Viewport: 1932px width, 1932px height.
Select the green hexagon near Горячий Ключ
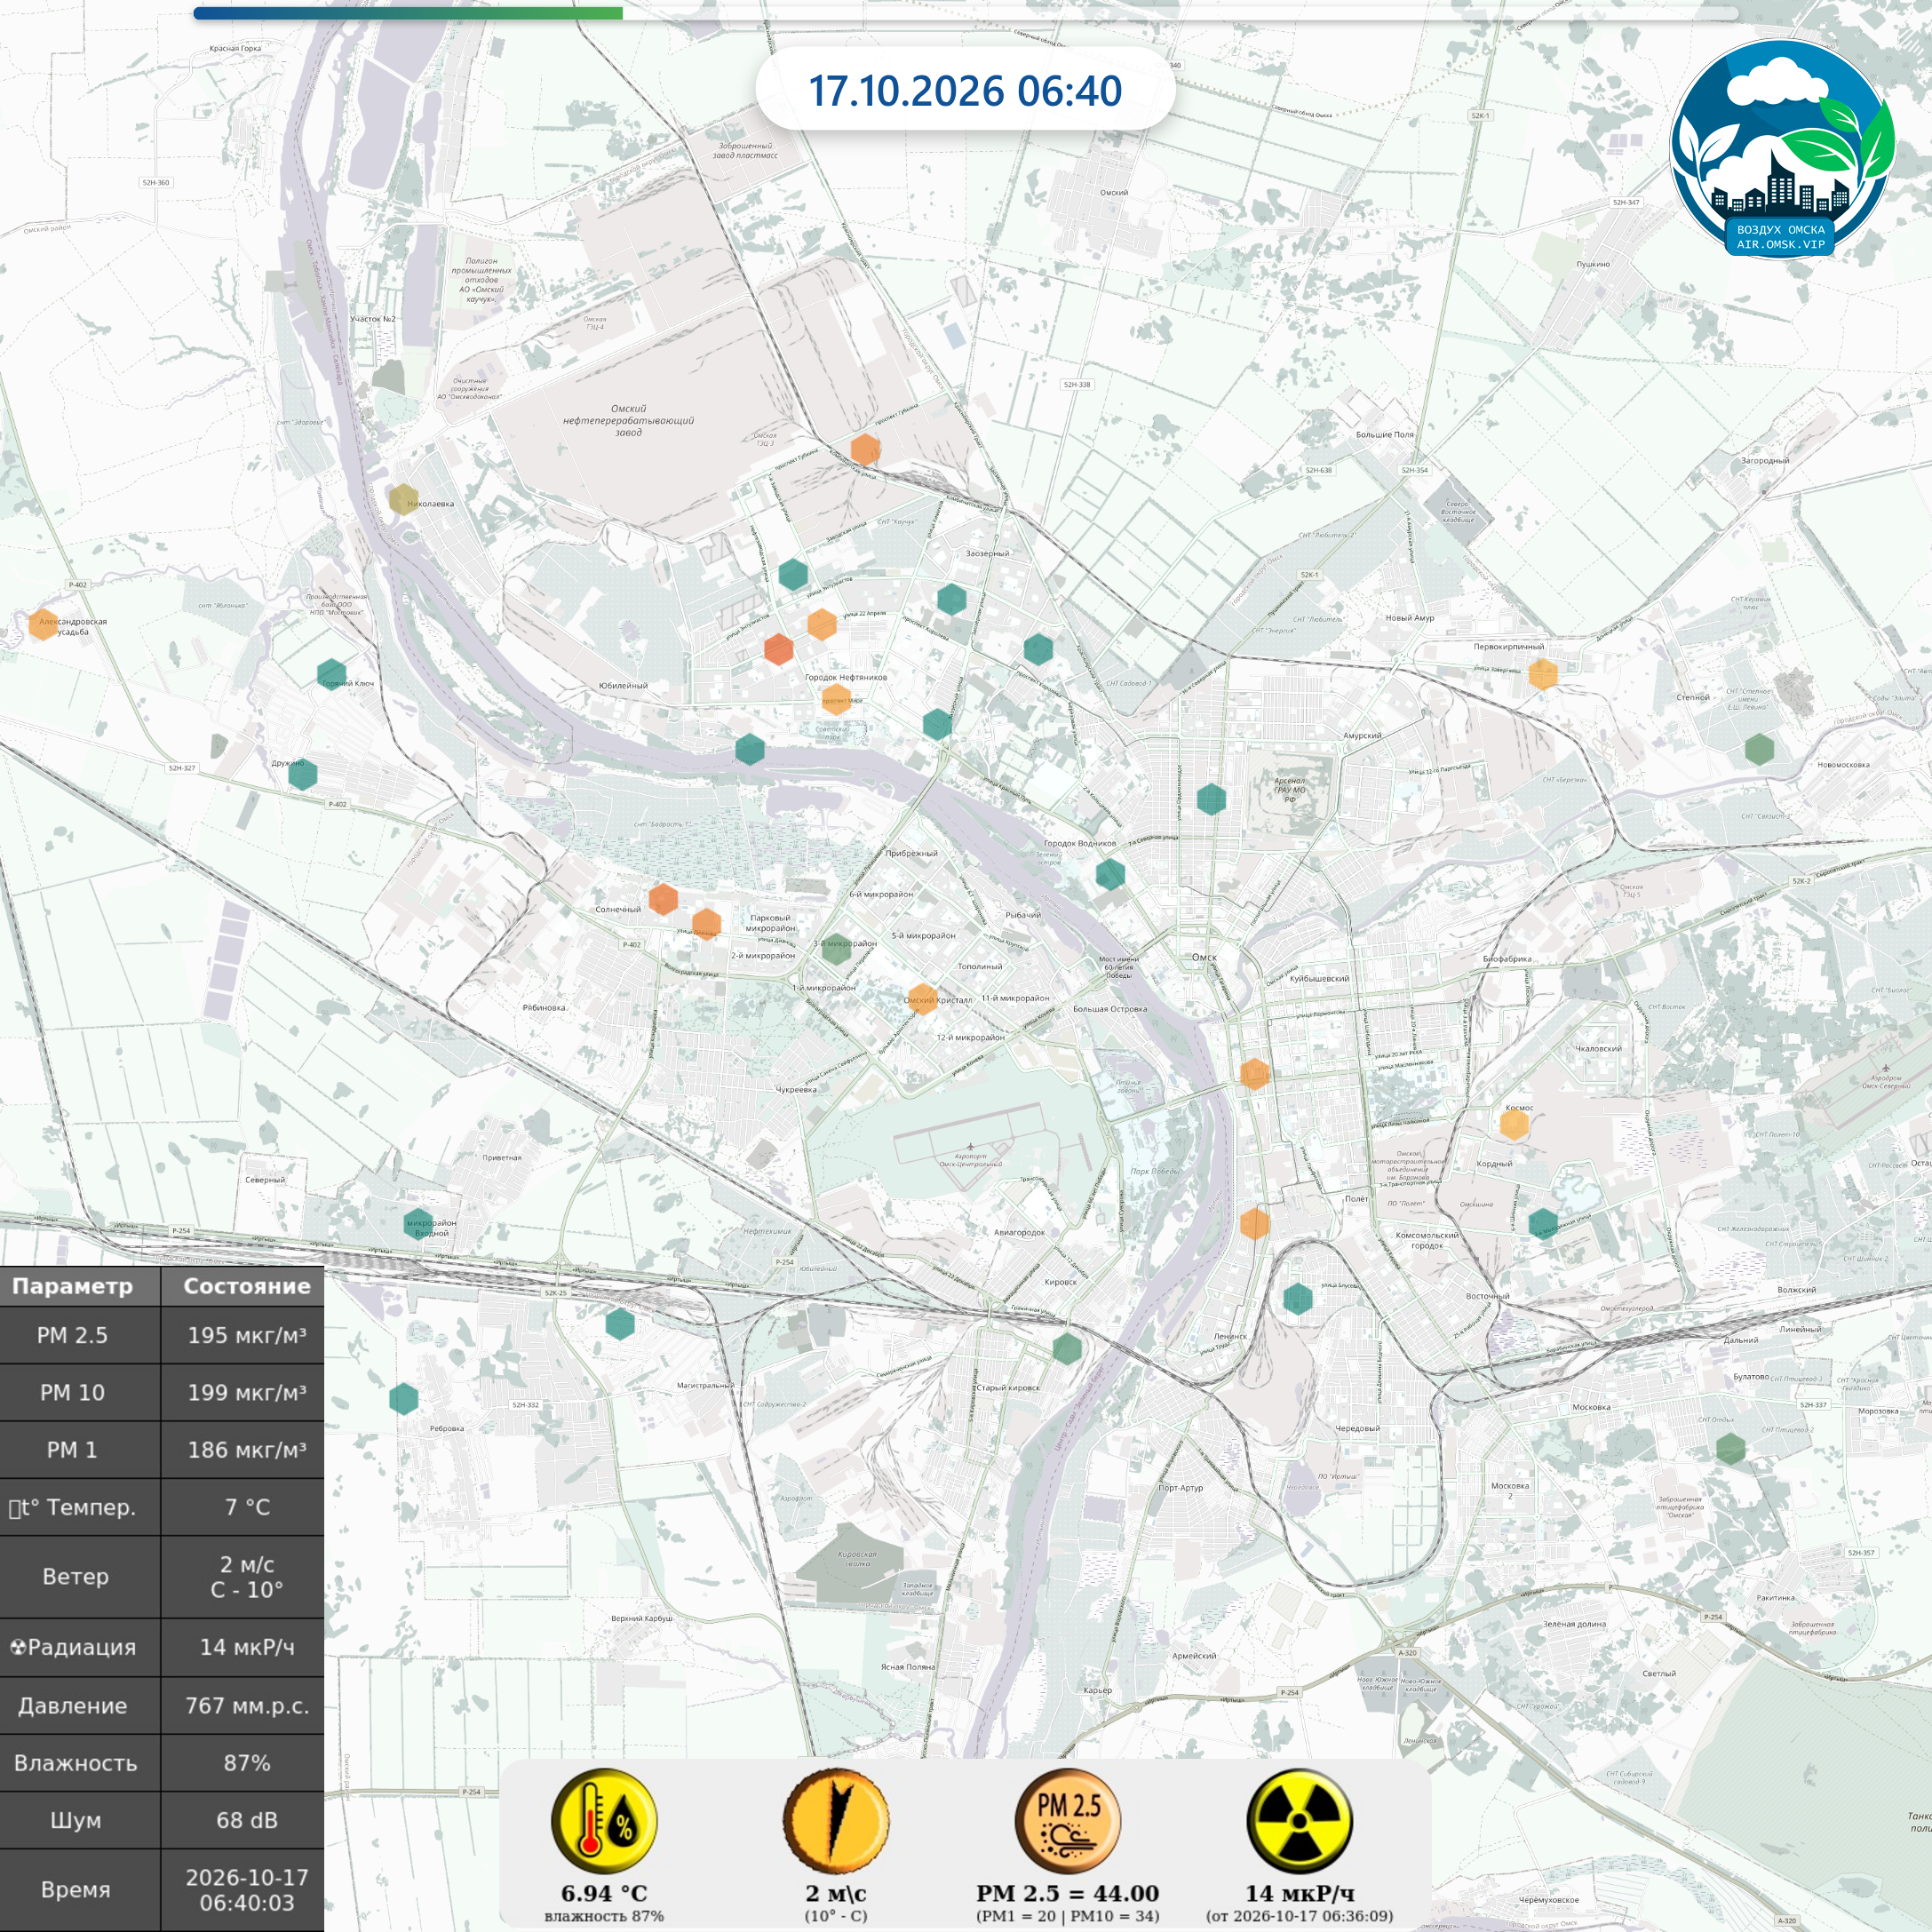[331, 675]
